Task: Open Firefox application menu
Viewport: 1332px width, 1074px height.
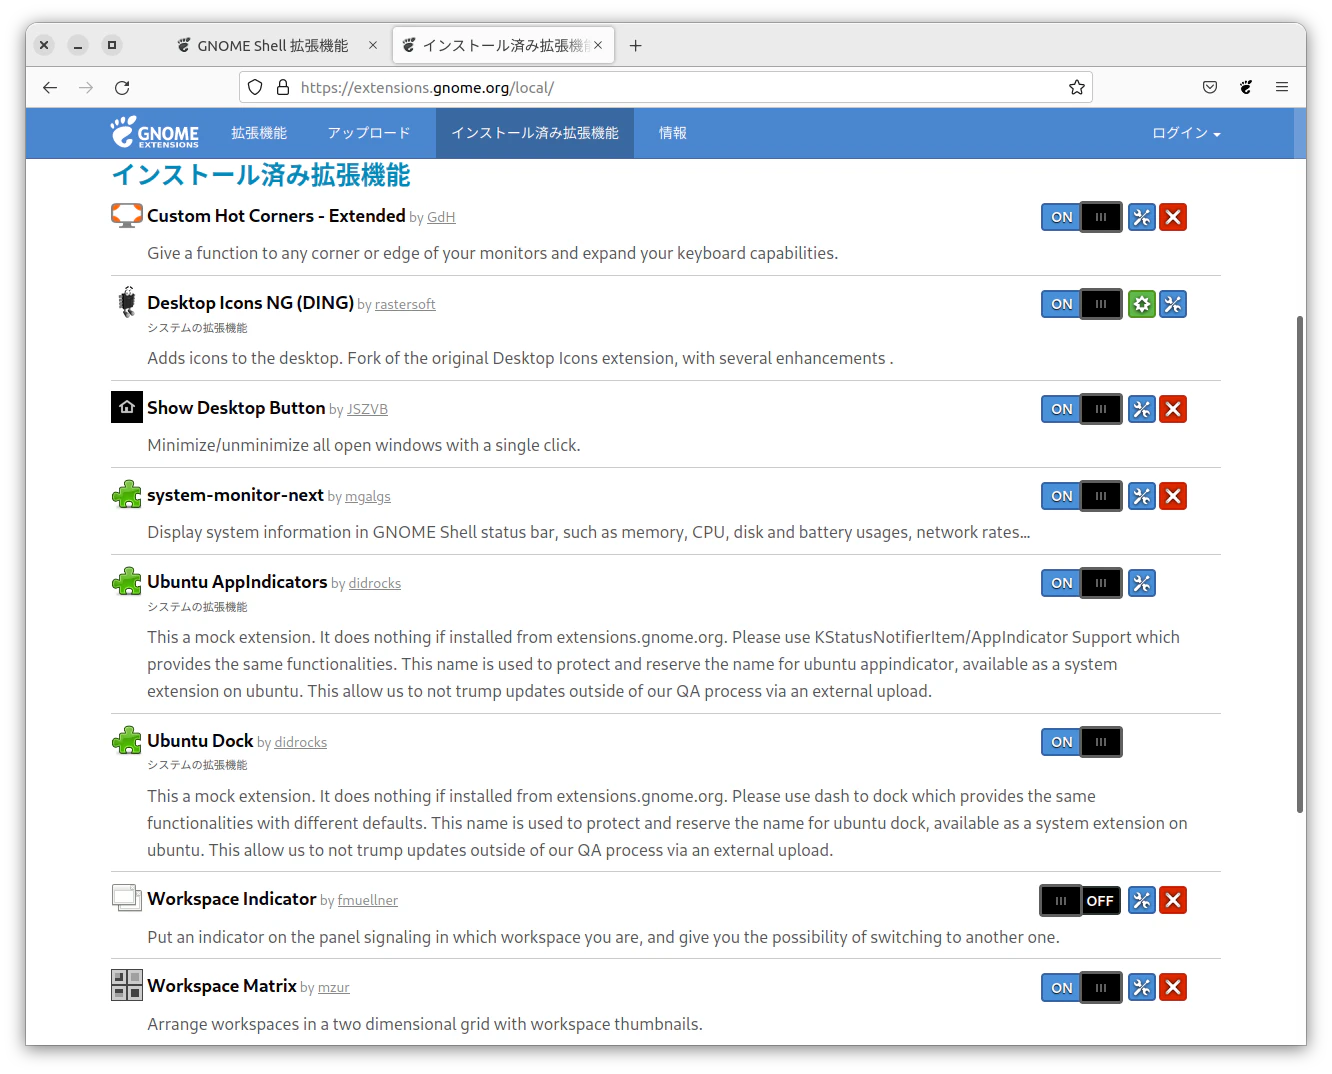Action: (1282, 87)
